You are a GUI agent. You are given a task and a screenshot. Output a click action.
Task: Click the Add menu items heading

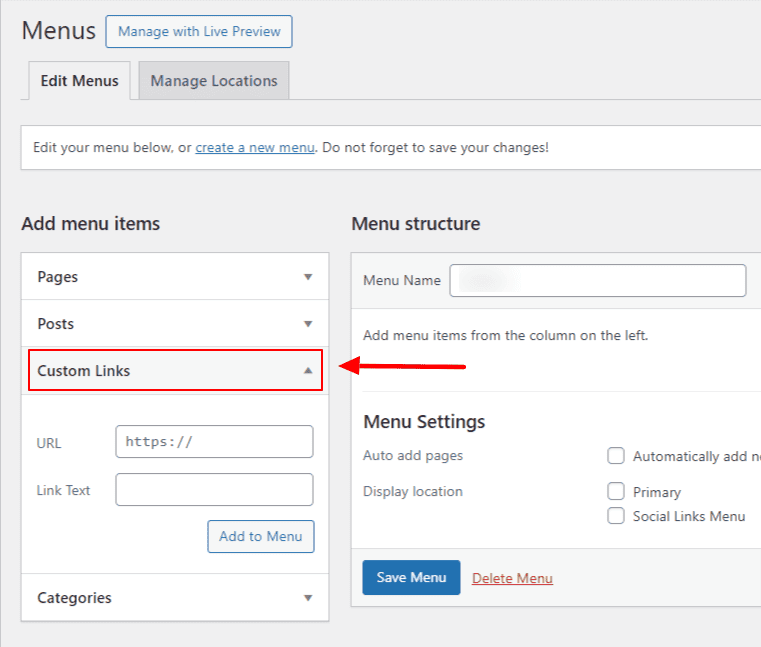click(91, 224)
